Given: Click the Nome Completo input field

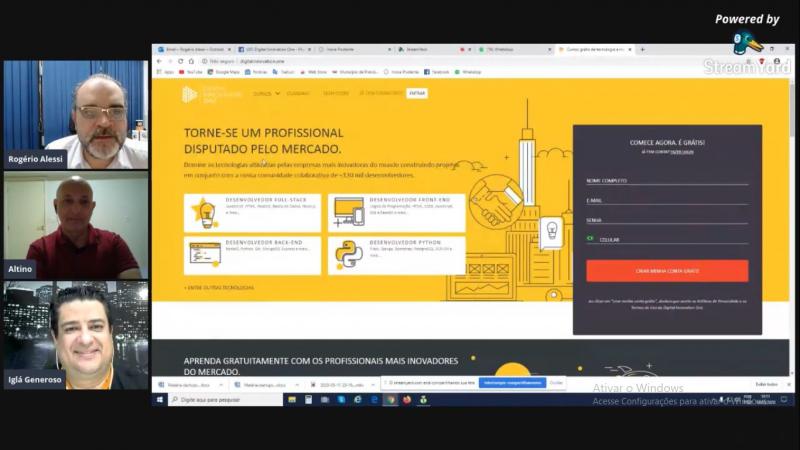Looking at the screenshot, I should pyautogui.click(x=667, y=181).
